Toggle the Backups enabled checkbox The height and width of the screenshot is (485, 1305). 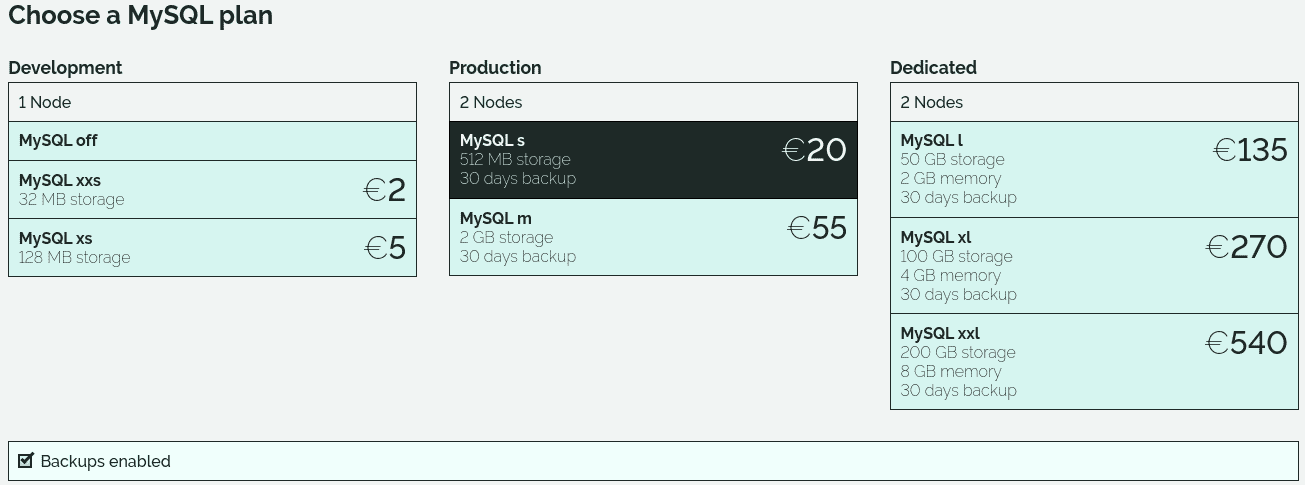click(x=27, y=461)
